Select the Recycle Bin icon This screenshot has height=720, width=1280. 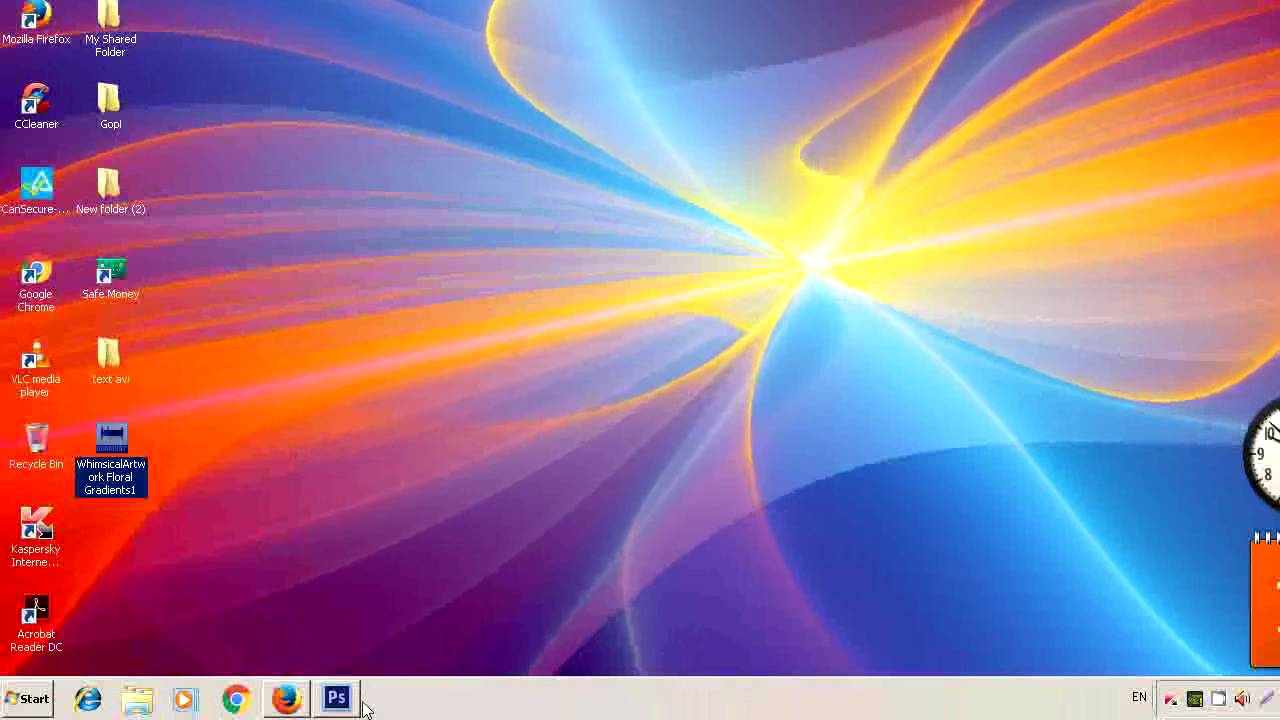[36, 447]
